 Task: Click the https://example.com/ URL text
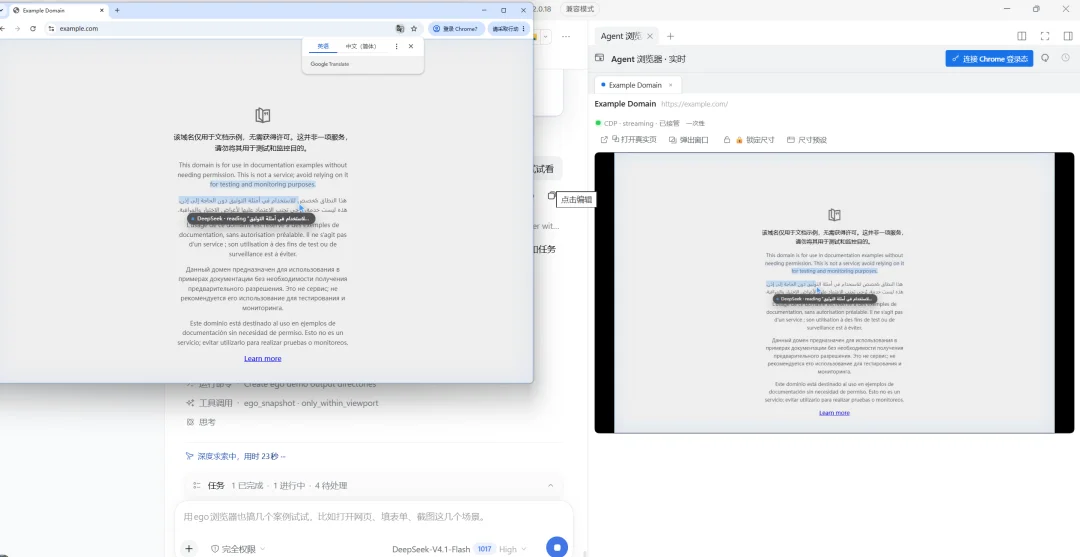(x=694, y=104)
